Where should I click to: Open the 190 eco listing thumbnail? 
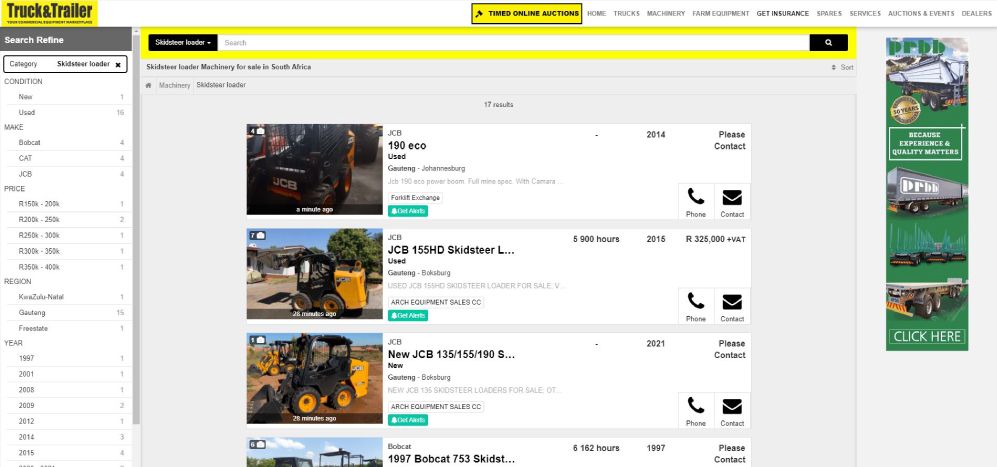(315, 169)
